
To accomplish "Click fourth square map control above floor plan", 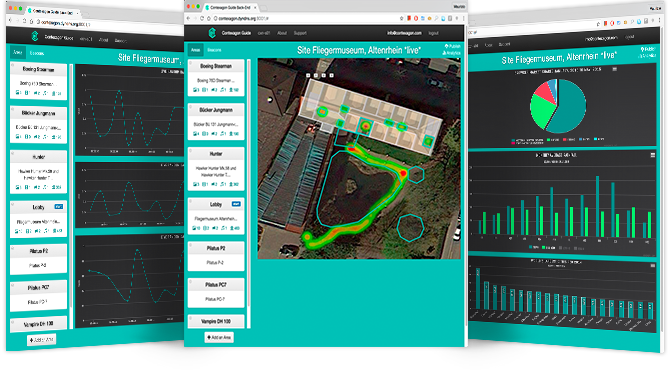I will [x=332, y=75].
